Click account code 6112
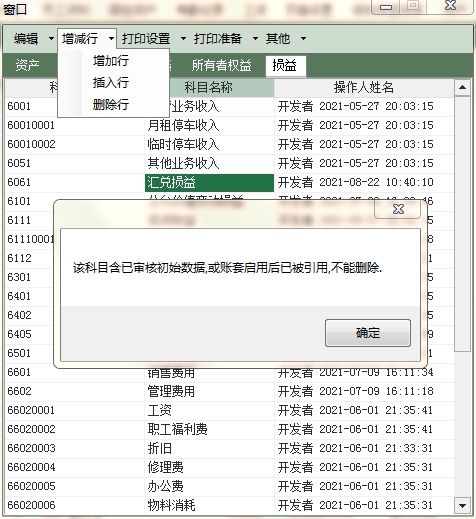The width and height of the screenshot is (476, 519). pyautogui.click(x=19, y=258)
